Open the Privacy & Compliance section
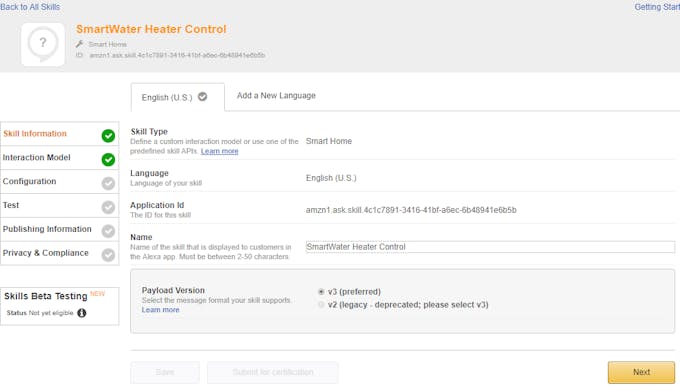This screenshot has width=680, height=388. coord(59,253)
